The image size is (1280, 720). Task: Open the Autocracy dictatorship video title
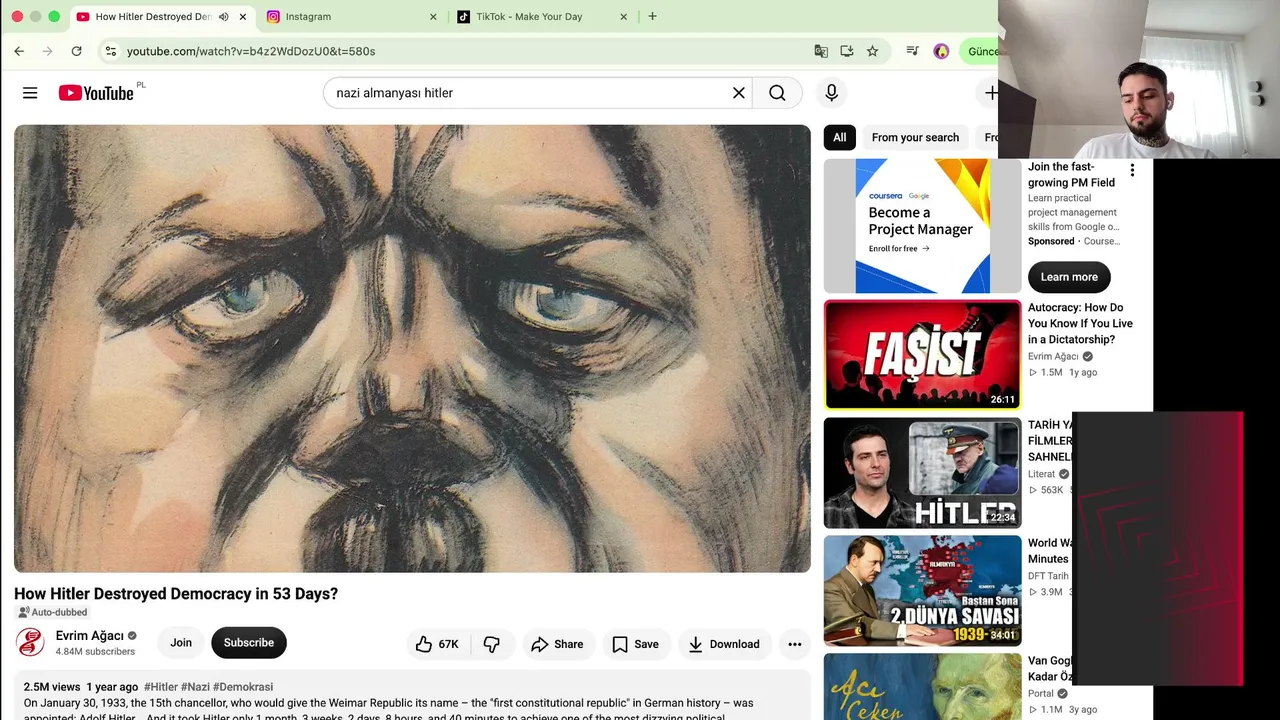coord(1080,323)
